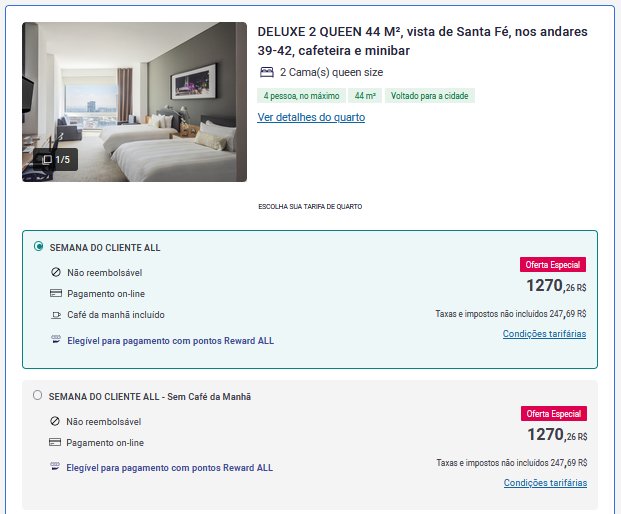The width and height of the screenshot is (621, 514).
Task: Open Condições tarifárias for the first rate
Action: pyautogui.click(x=544, y=334)
